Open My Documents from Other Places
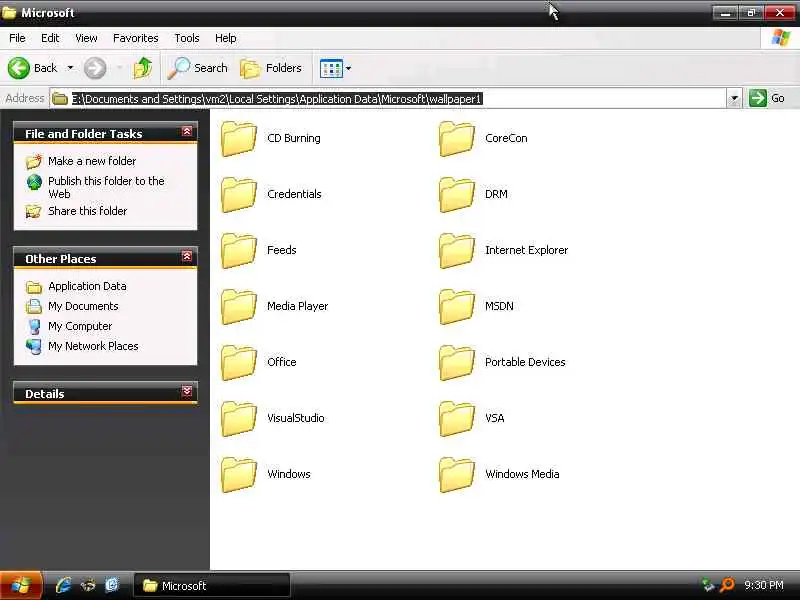Viewport: 800px width, 600px height. [83, 306]
